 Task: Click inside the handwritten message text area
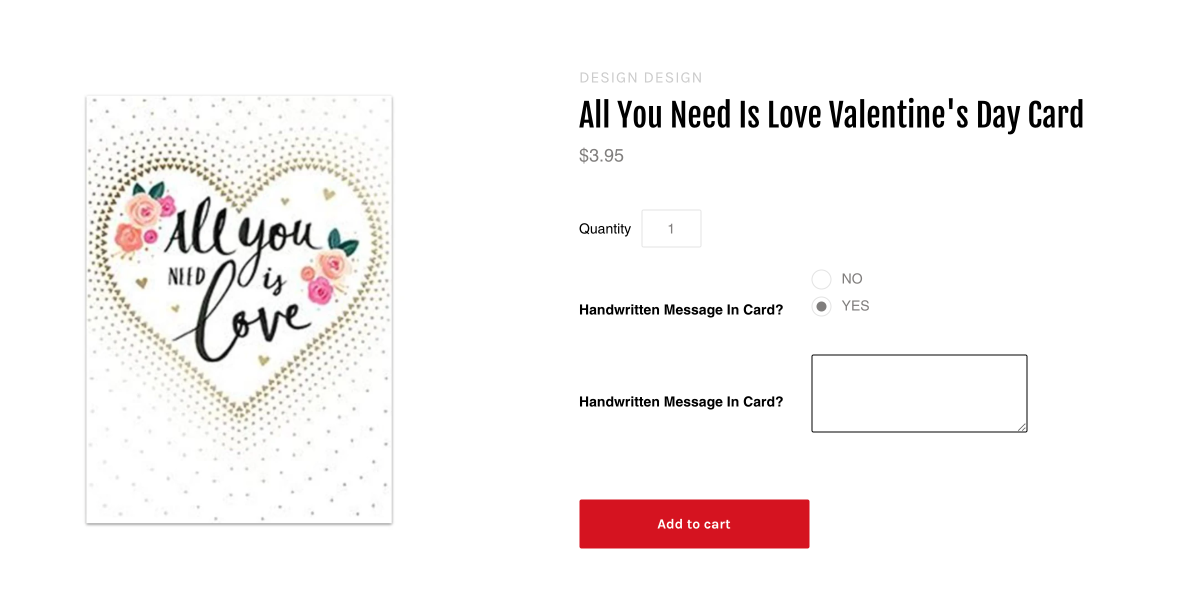tap(918, 393)
